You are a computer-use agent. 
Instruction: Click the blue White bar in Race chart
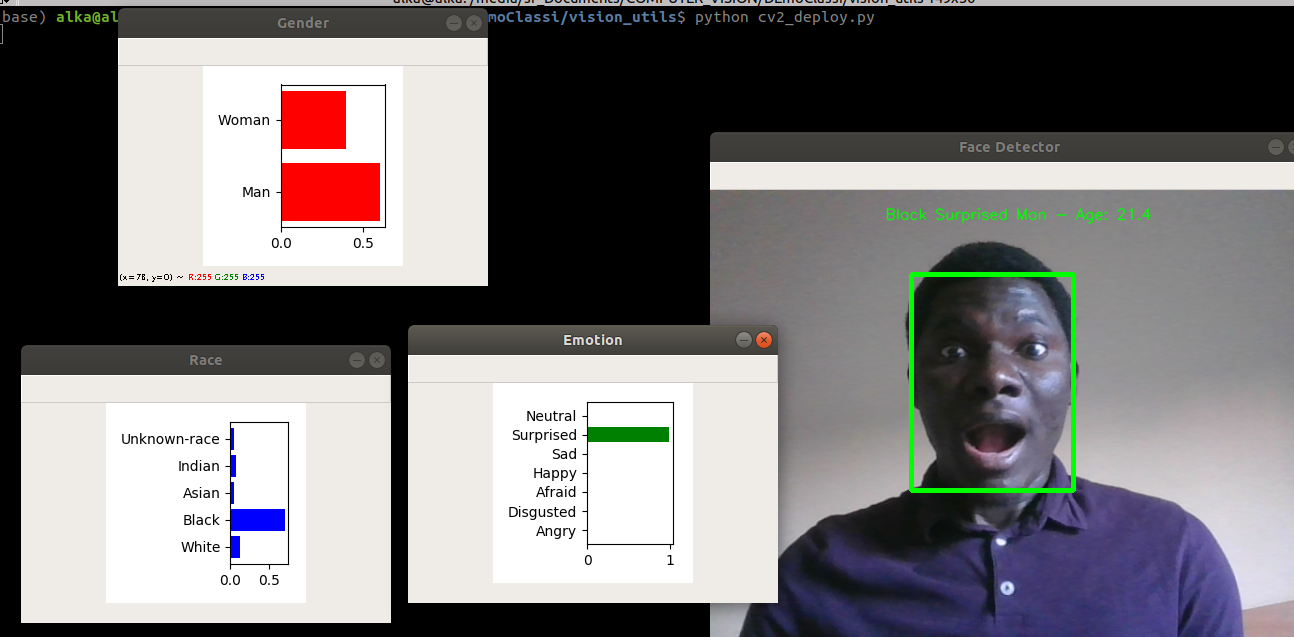(x=236, y=547)
